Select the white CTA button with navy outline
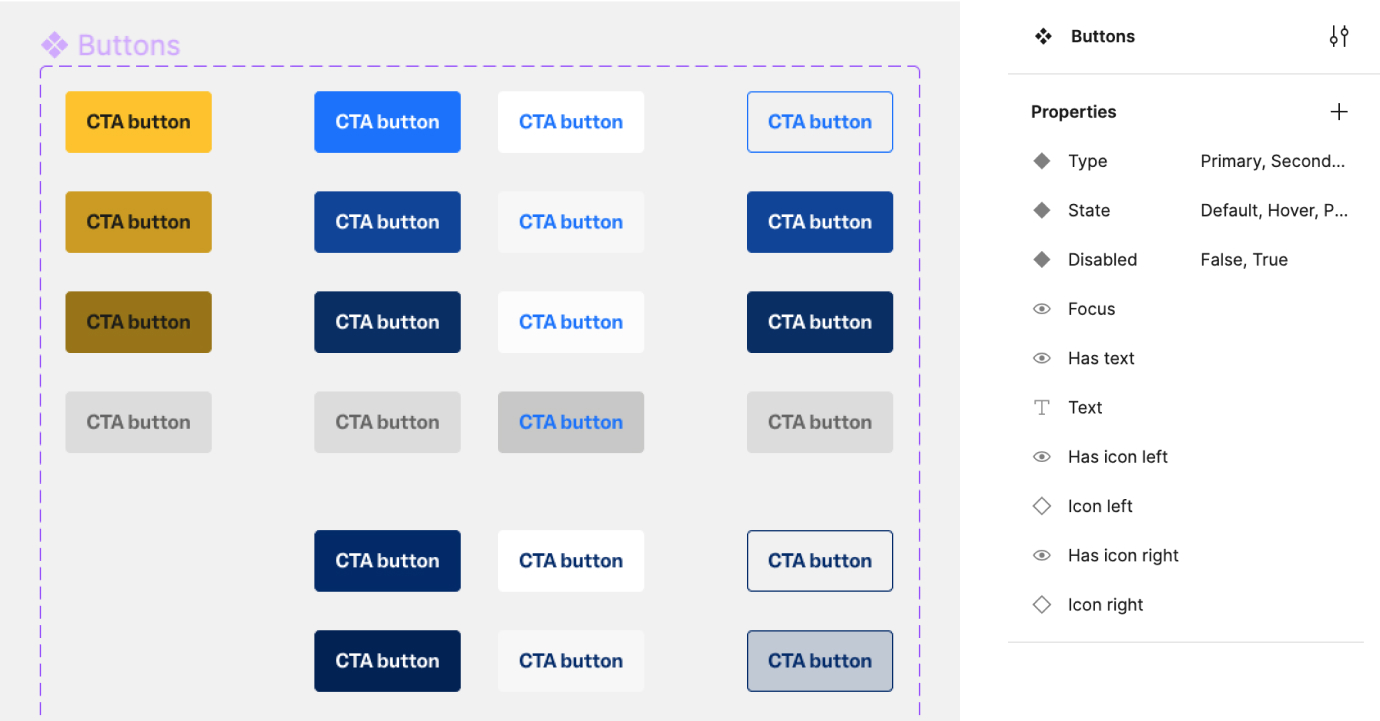Viewport: 1380px width, 721px height. click(x=820, y=561)
